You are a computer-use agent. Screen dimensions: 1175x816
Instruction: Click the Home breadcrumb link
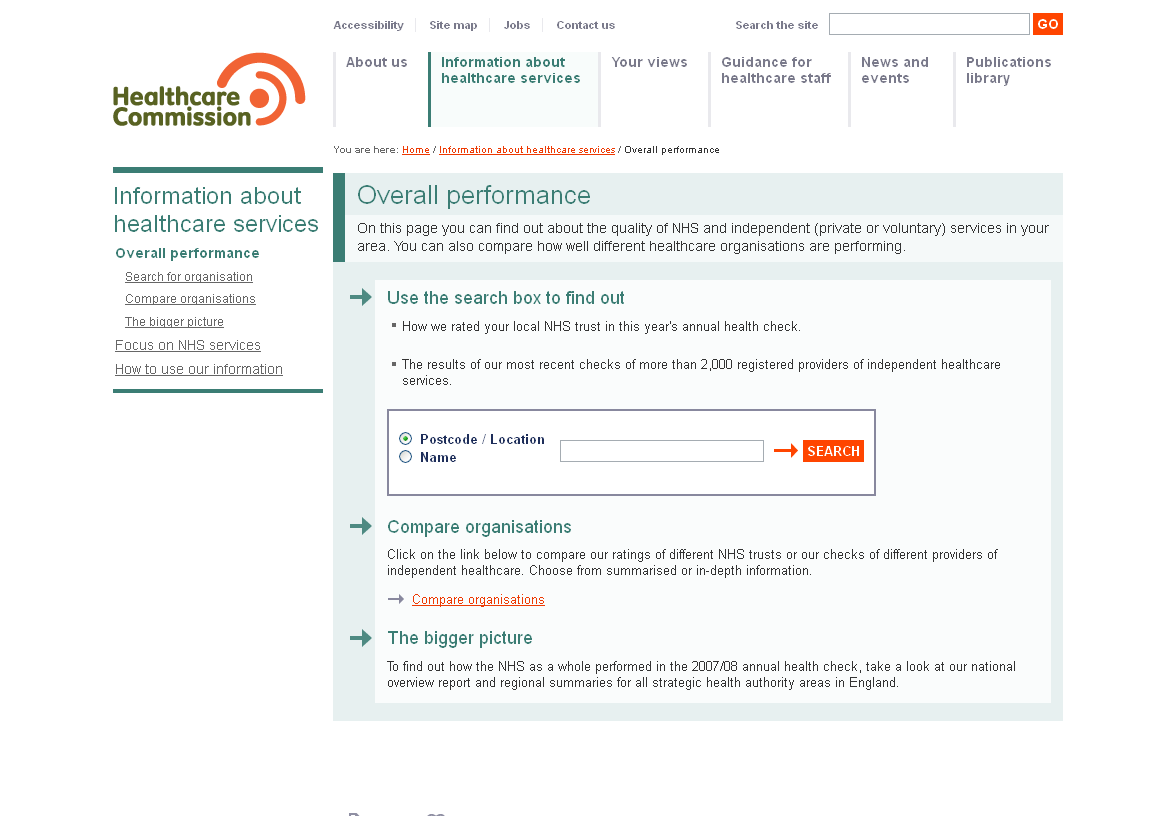[x=416, y=150]
